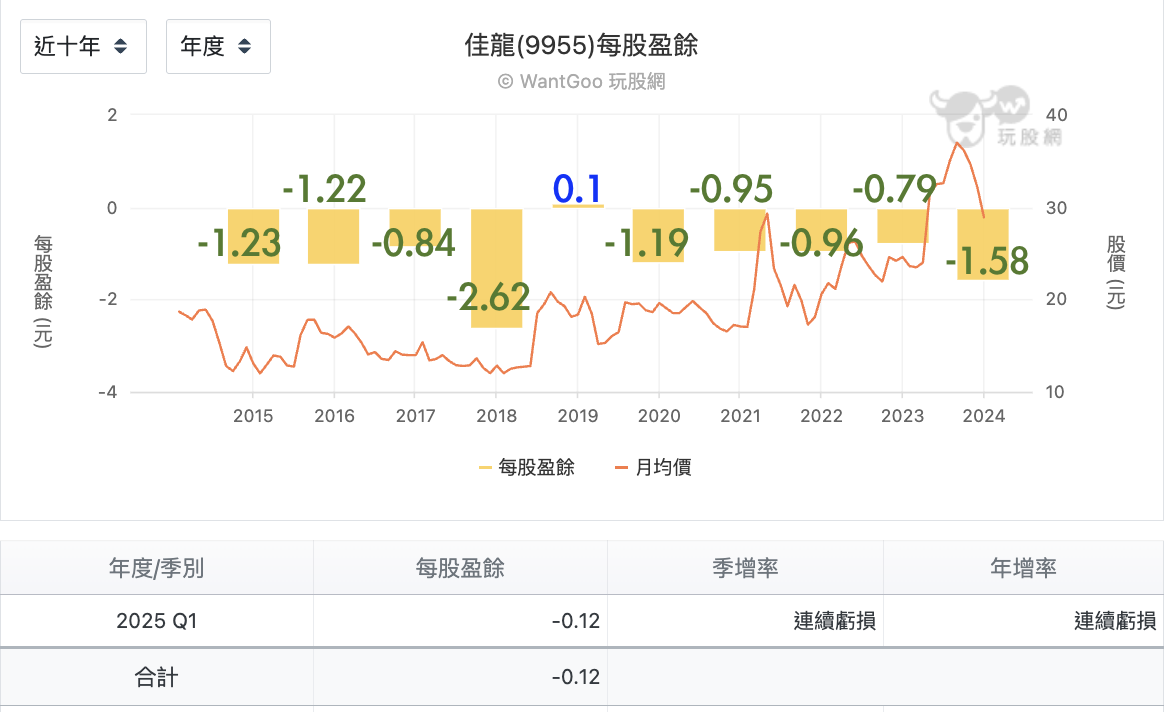The image size is (1170, 712).
Task: Click the 2025 Q1 table row
Action: pyautogui.click(x=155, y=622)
